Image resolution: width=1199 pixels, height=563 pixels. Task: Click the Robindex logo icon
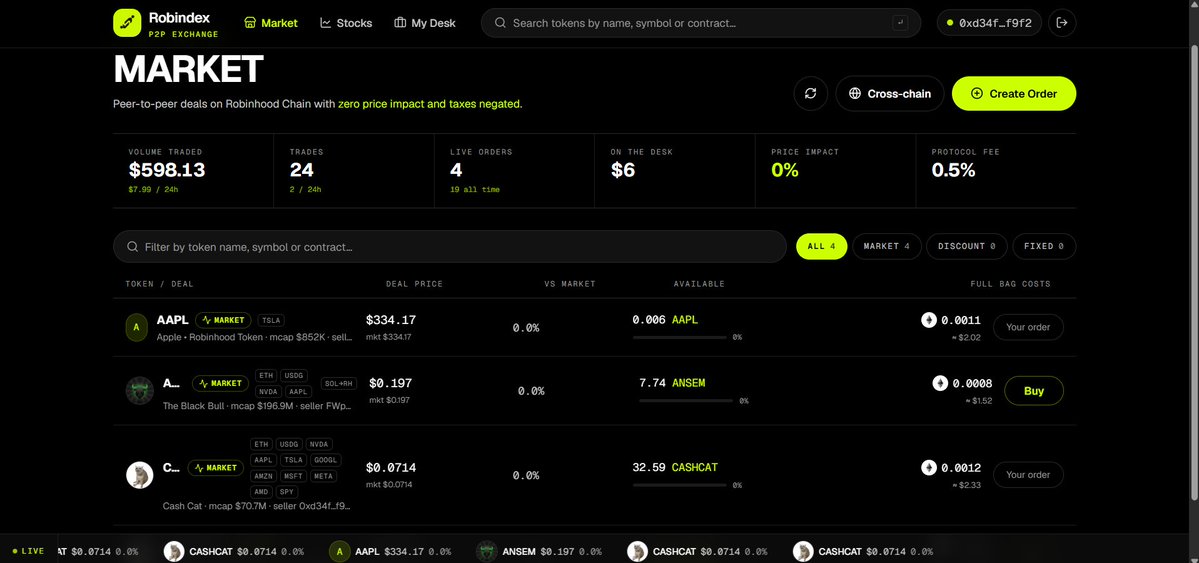127,23
